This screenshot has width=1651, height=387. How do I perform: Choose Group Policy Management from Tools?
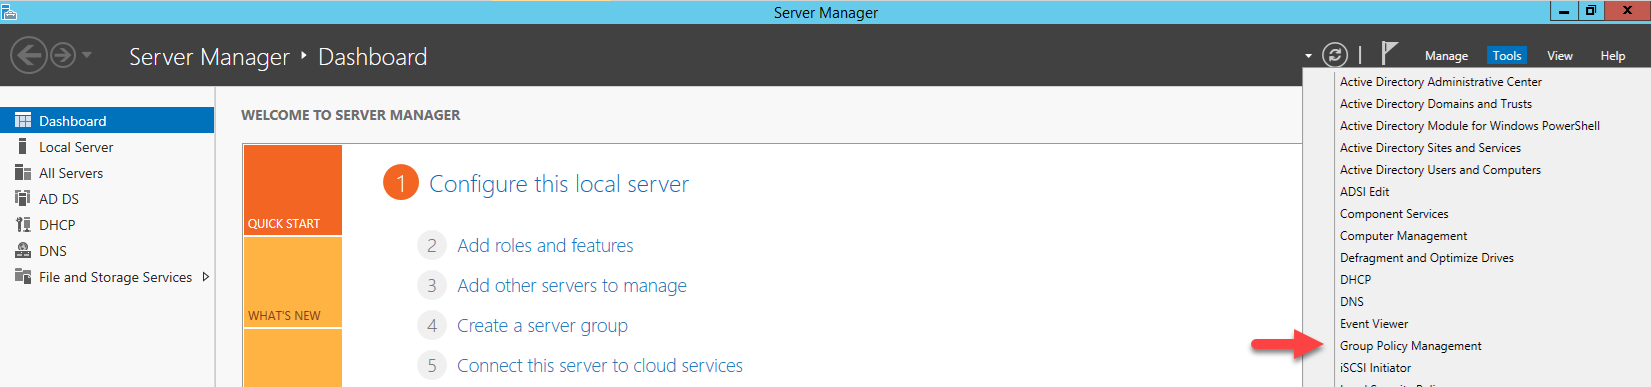click(x=1410, y=346)
